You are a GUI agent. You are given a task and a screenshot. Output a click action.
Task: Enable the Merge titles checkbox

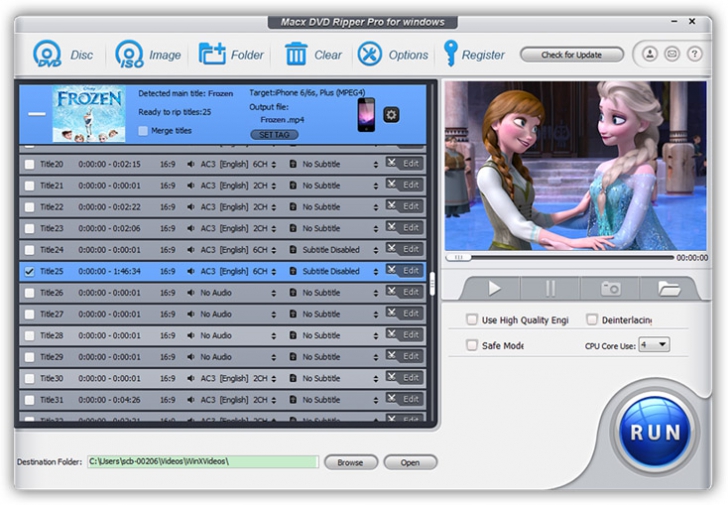[x=143, y=131]
